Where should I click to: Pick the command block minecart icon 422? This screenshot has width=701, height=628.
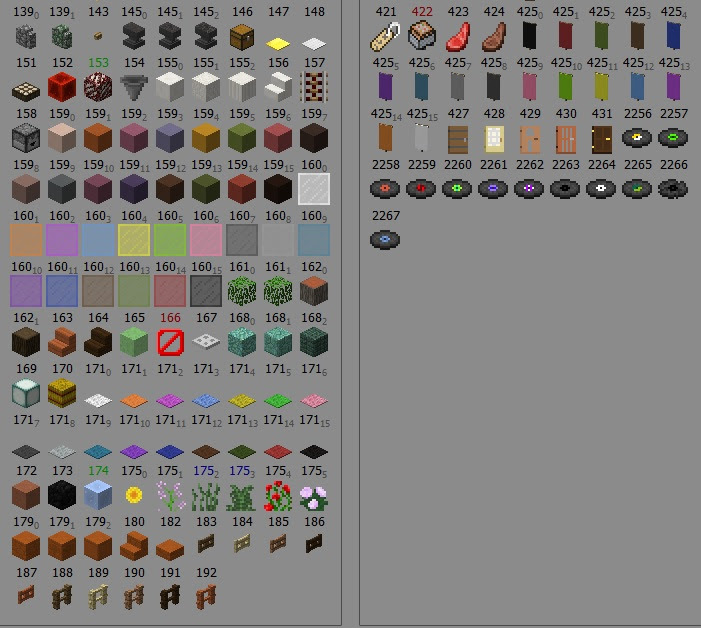[422, 36]
